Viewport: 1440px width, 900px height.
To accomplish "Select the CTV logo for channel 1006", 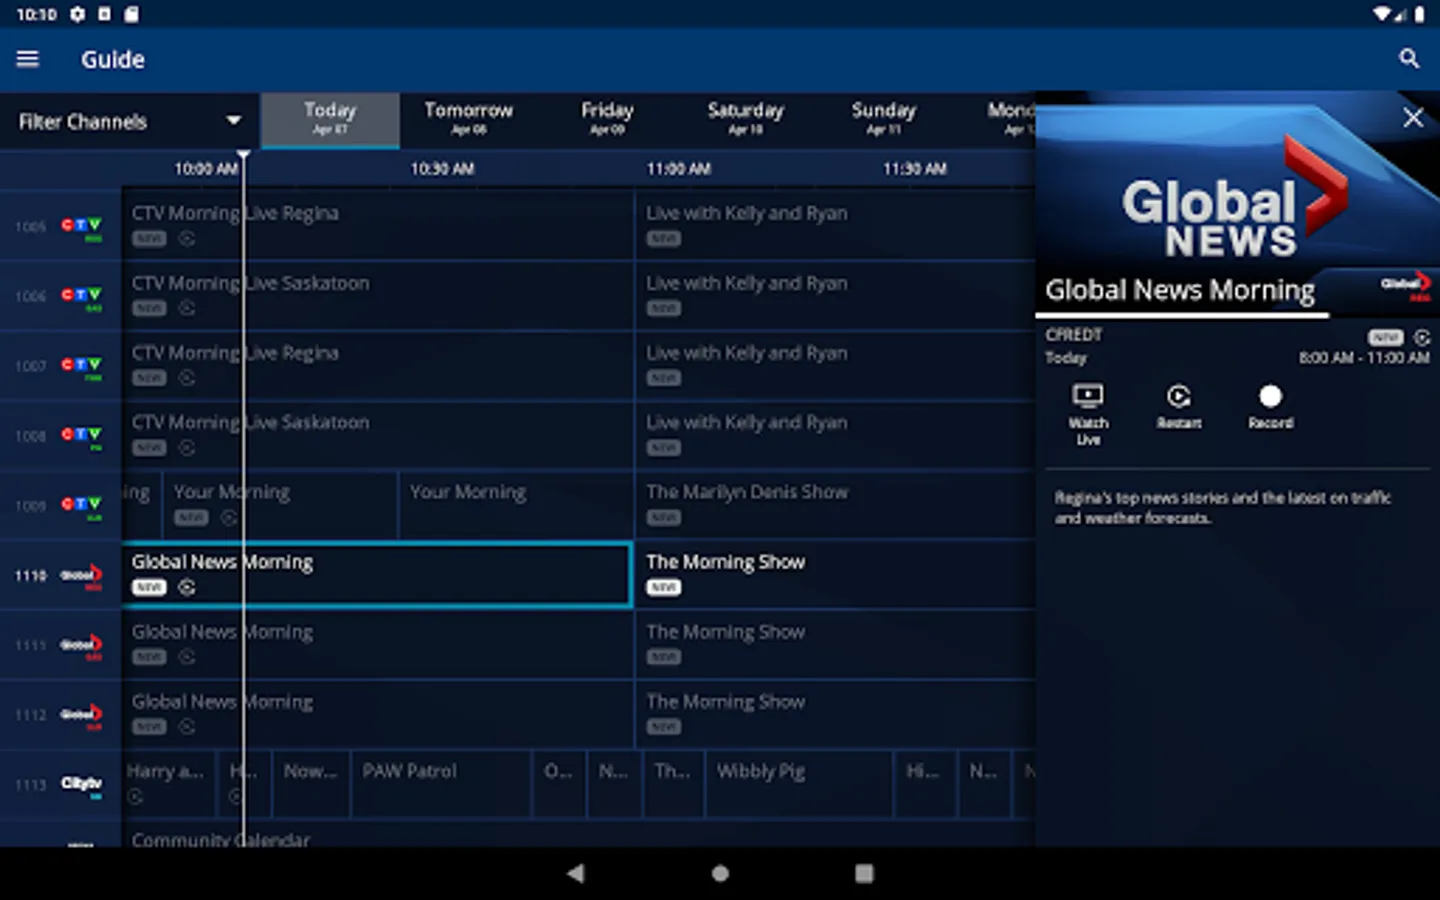I will click(82, 297).
